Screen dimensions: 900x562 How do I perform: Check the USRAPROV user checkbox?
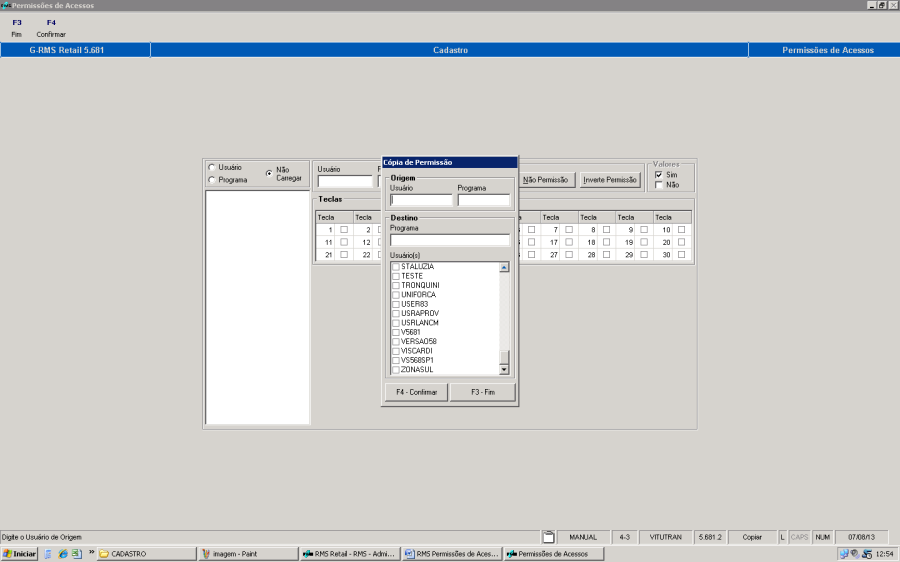click(395, 313)
